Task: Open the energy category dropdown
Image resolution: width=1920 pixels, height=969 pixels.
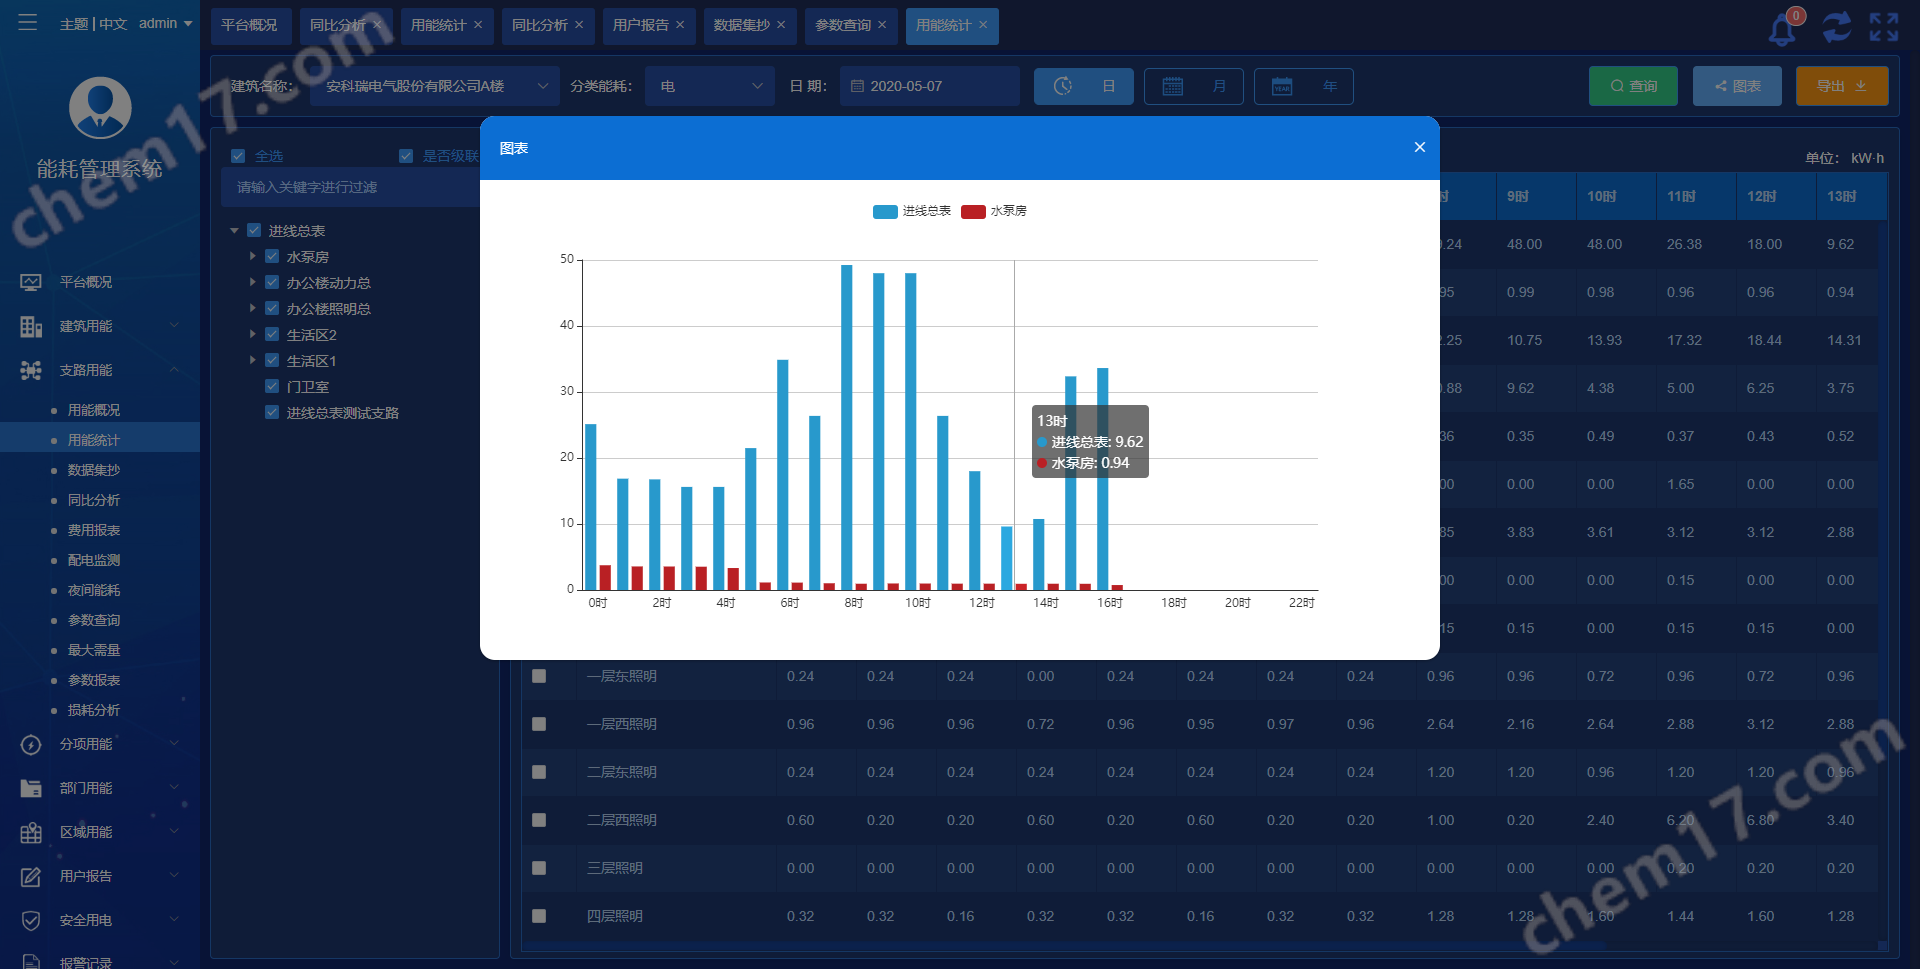Action: pos(709,86)
